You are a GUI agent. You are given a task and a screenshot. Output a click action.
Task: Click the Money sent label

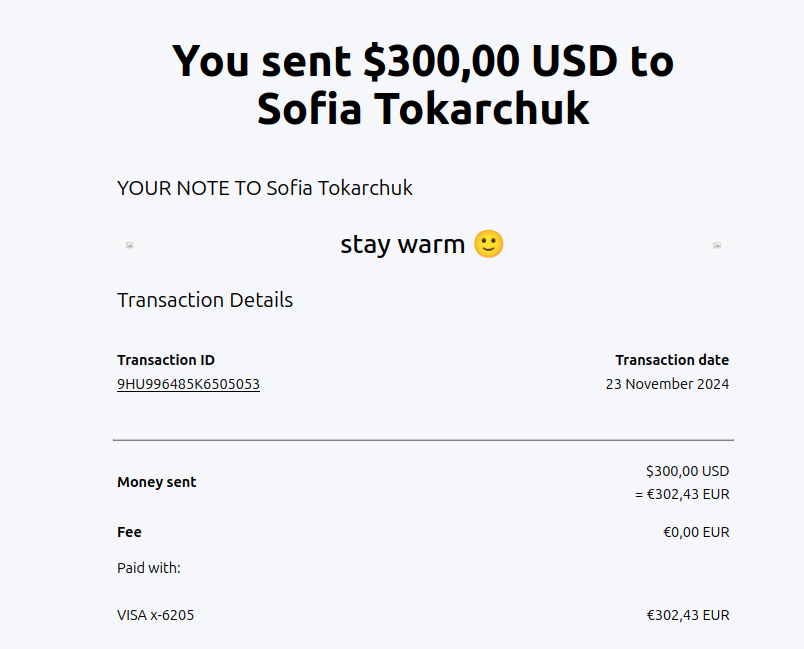tap(157, 482)
